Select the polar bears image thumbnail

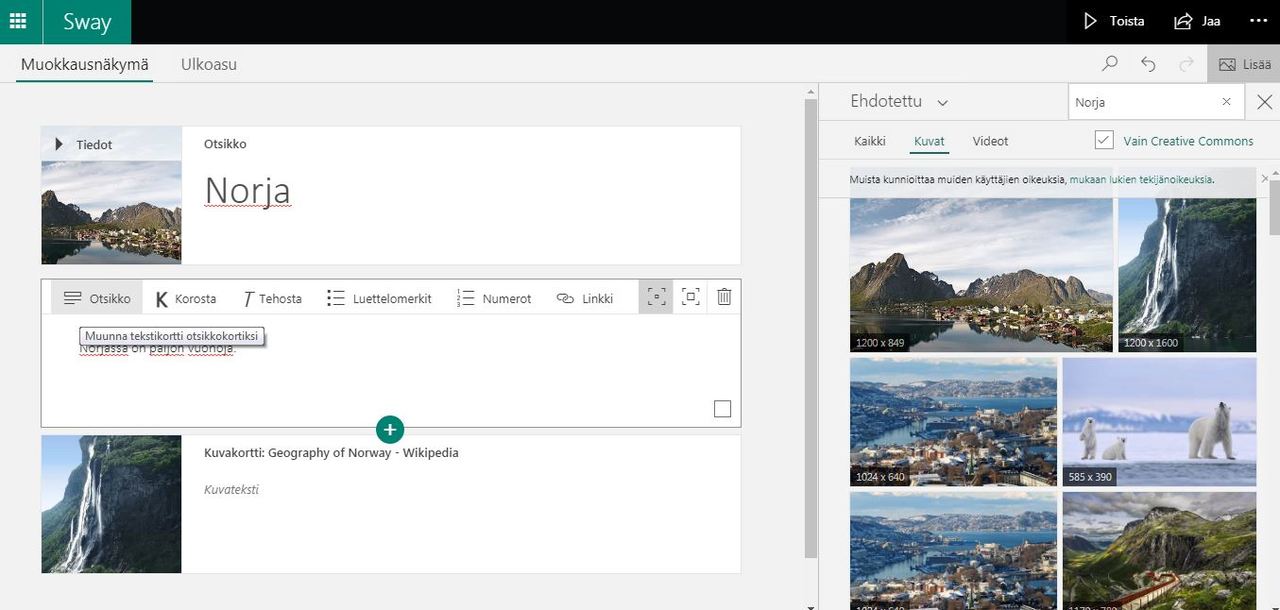coord(1159,422)
